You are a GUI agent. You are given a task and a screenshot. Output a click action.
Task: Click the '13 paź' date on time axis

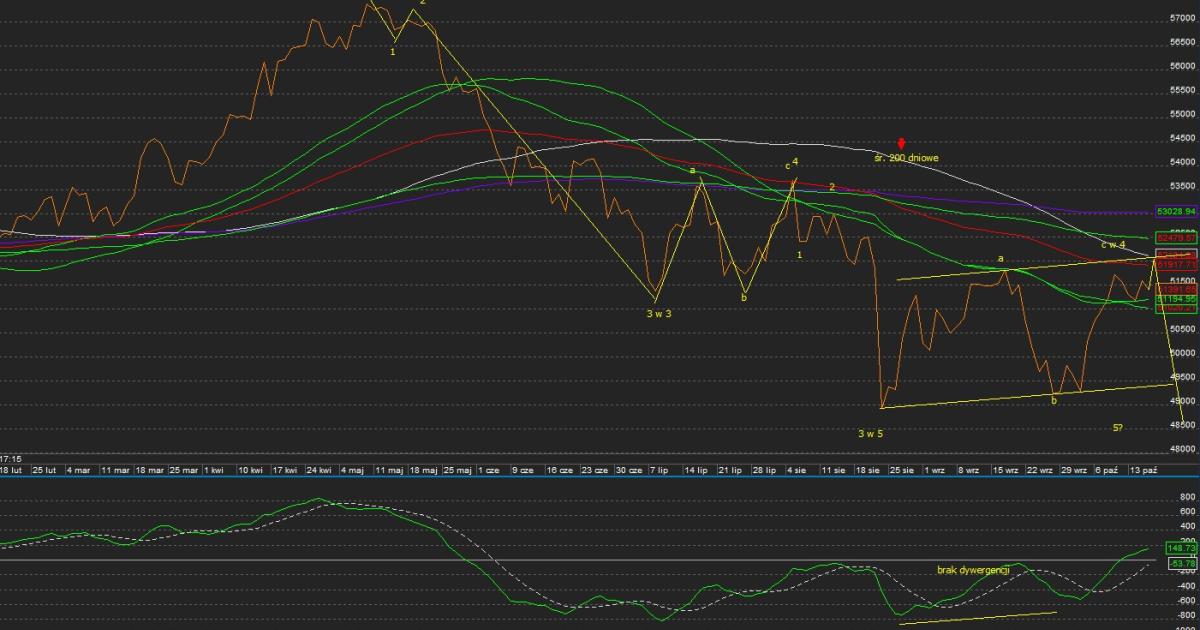(x=1143, y=469)
